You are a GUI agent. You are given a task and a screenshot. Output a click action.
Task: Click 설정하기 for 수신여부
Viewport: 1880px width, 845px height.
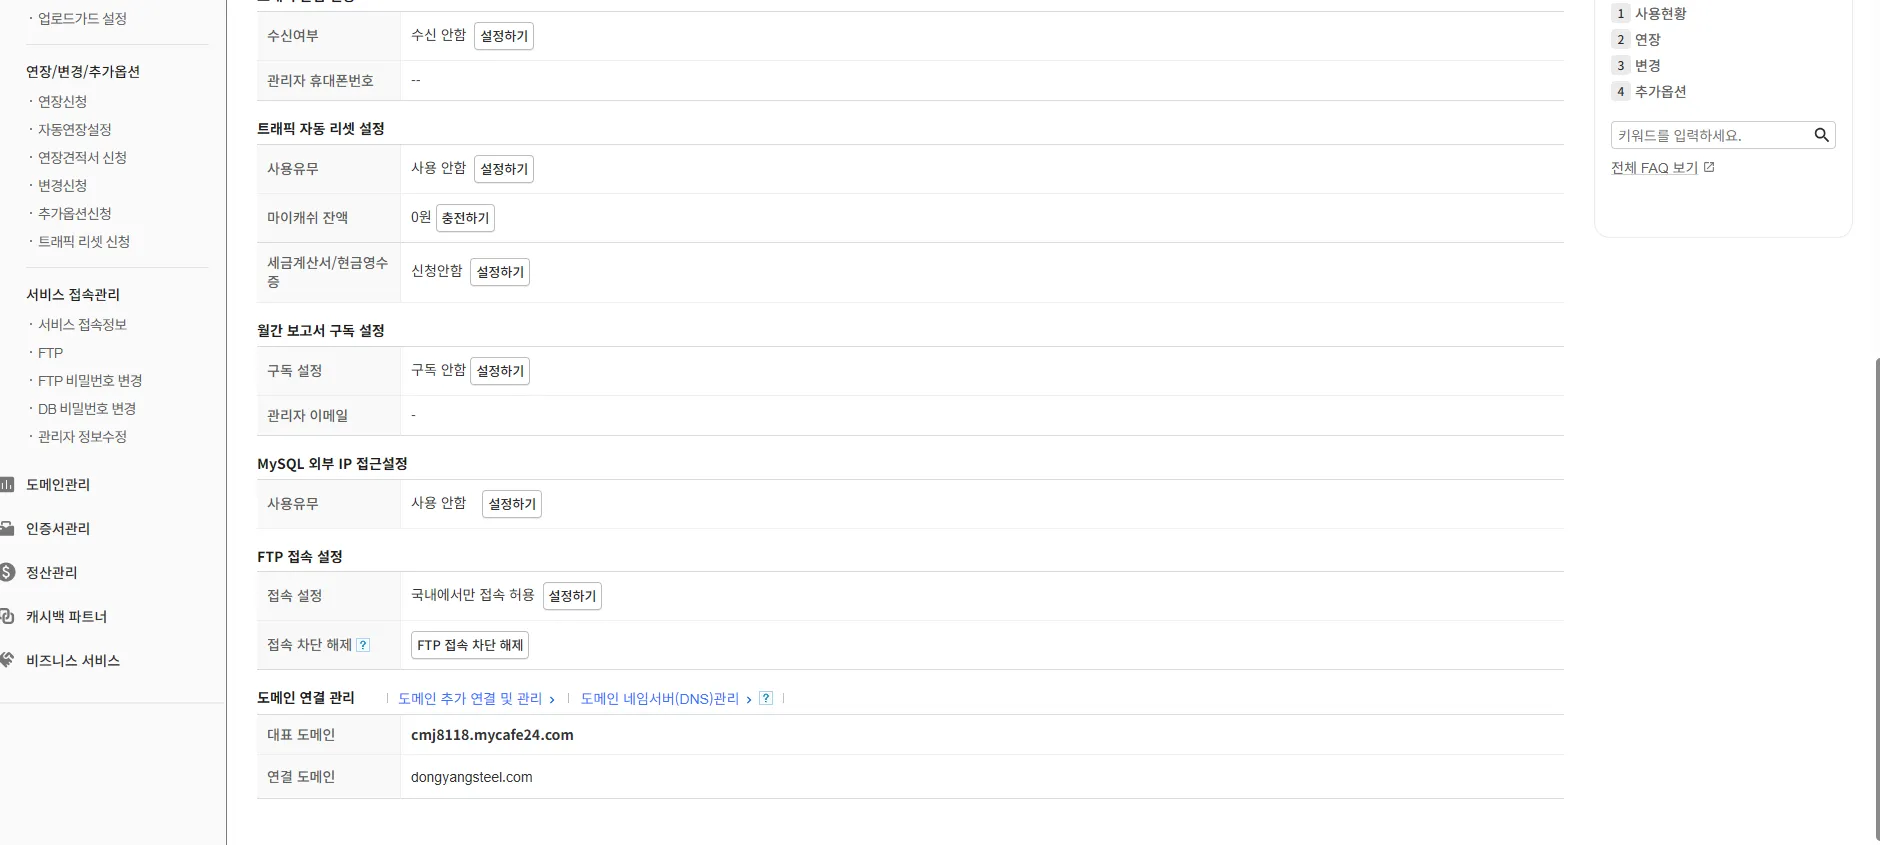(504, 36)
